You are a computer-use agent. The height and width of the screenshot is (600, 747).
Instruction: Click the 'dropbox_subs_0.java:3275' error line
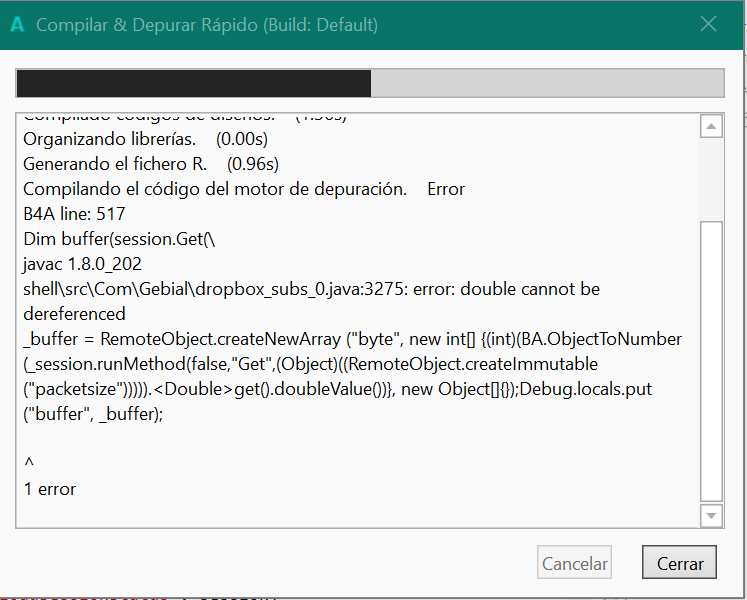pyautogui.click(x=311, y=289)
